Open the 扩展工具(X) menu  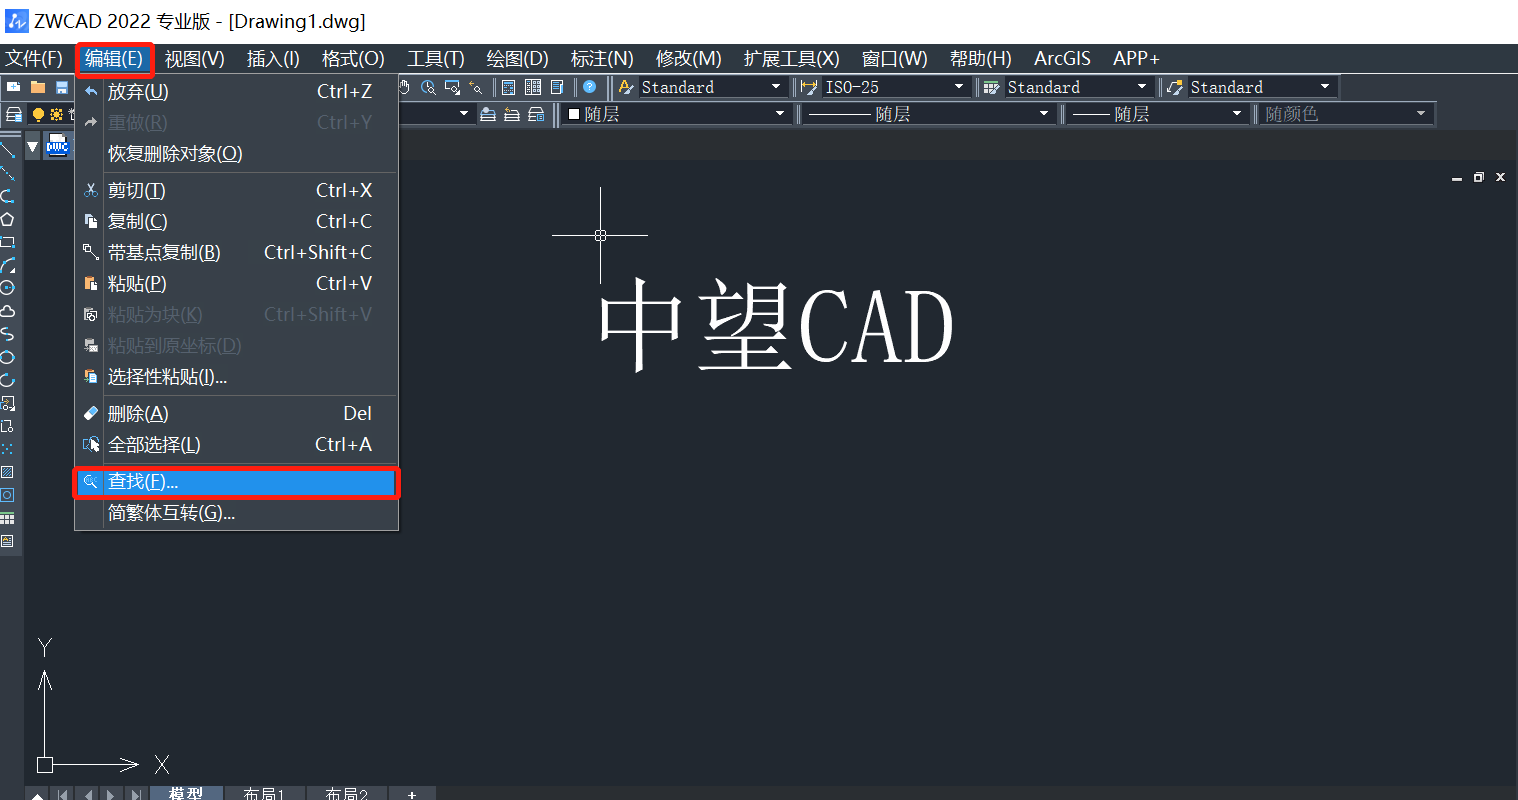[792, 59]
